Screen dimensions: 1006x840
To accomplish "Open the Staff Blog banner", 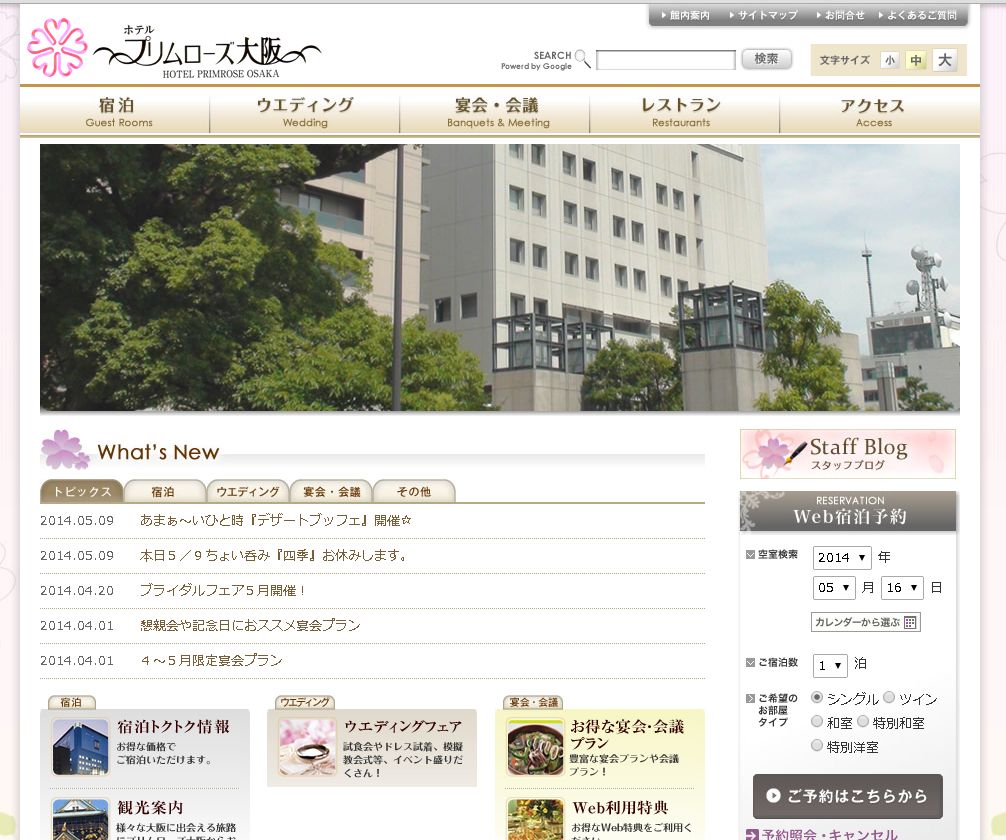I will click(x=847, y=454).
